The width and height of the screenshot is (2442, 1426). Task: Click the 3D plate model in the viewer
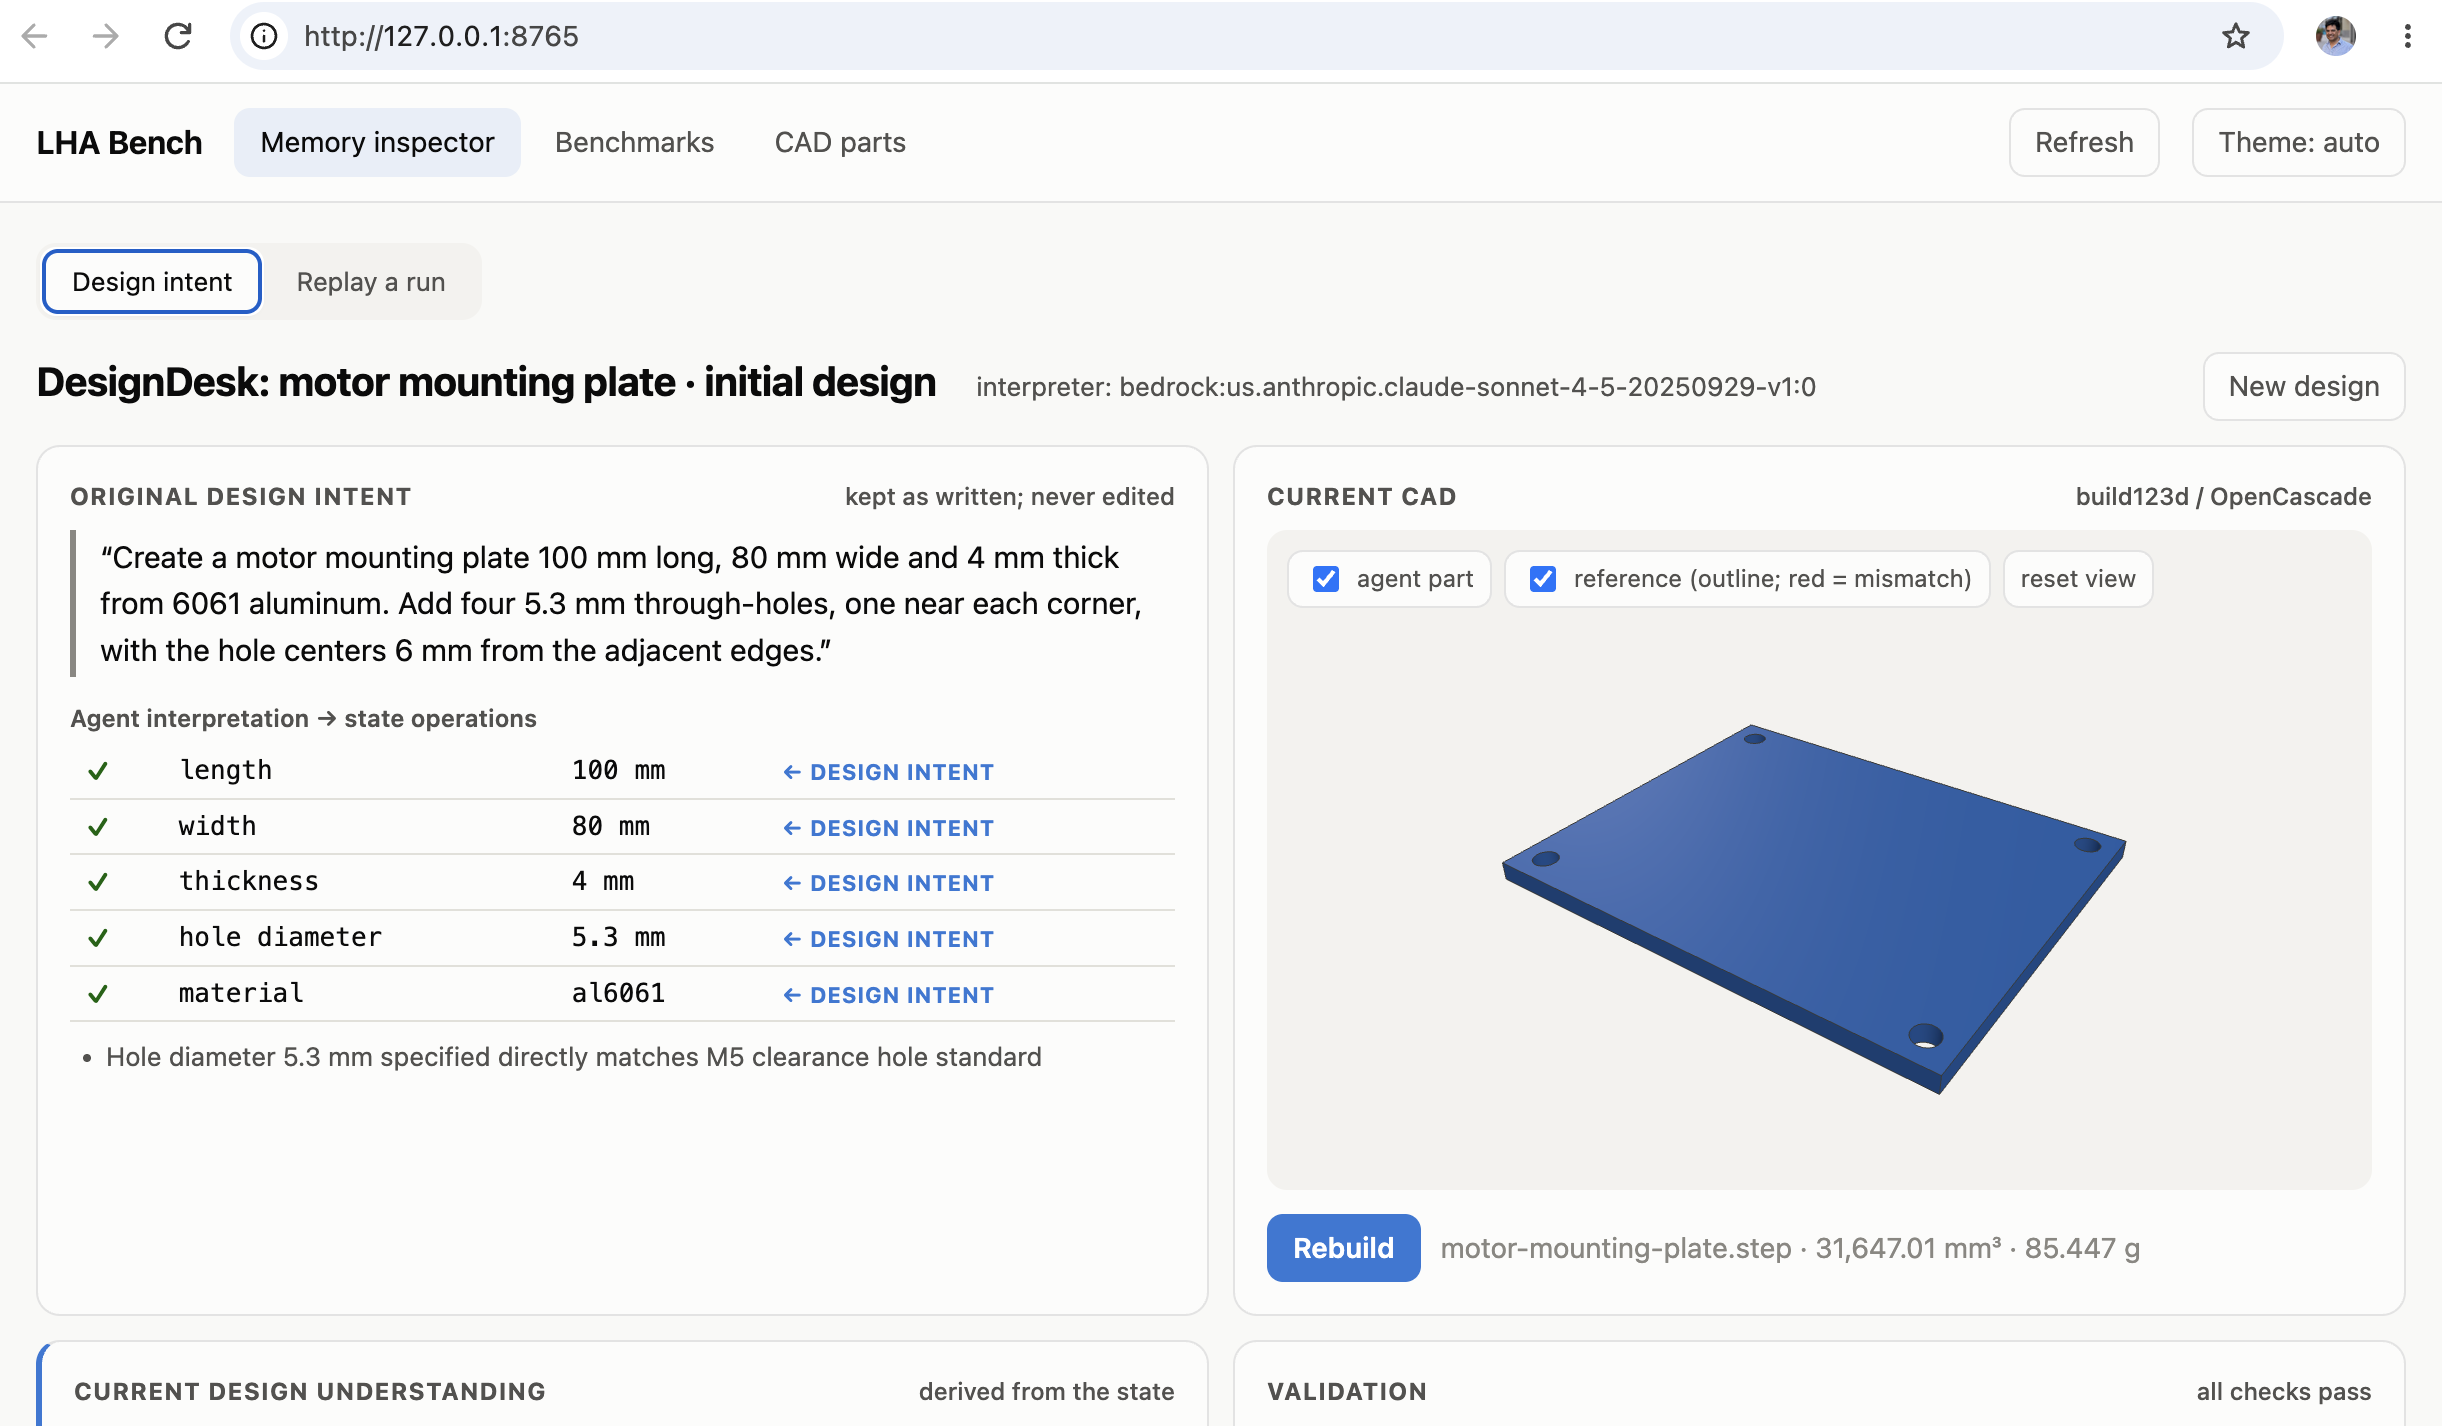(1814, 908)
